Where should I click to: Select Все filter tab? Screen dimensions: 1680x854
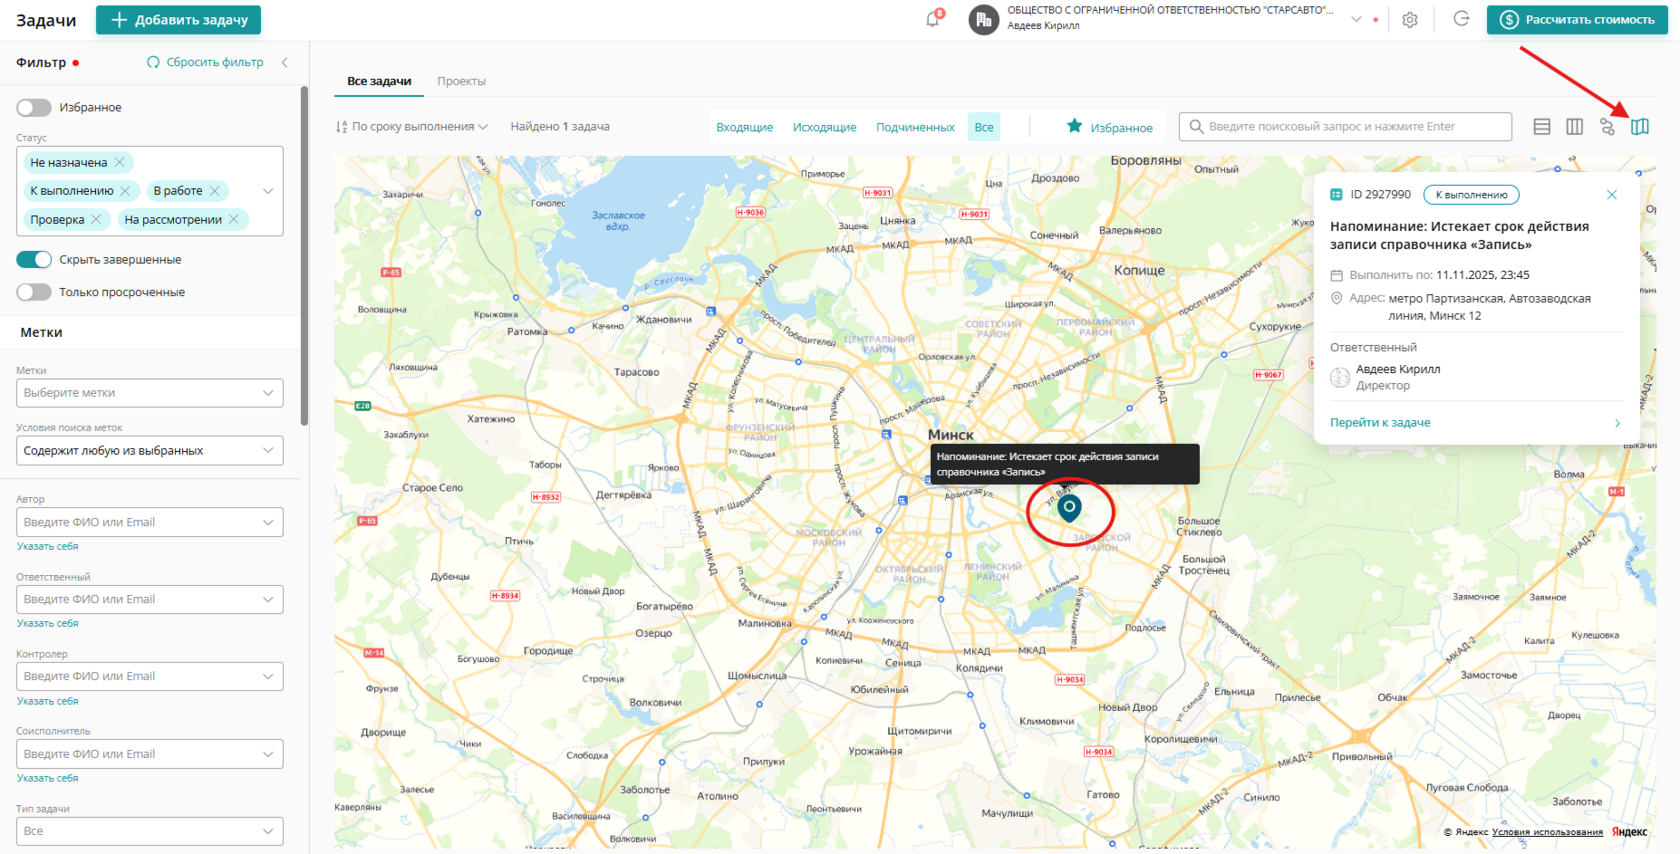[984, 127]
